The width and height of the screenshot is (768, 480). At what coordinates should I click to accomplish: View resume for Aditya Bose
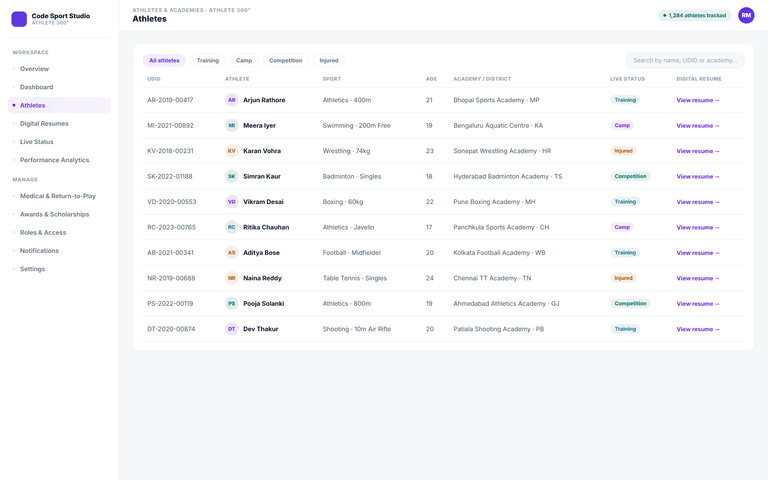coord(698,253)
